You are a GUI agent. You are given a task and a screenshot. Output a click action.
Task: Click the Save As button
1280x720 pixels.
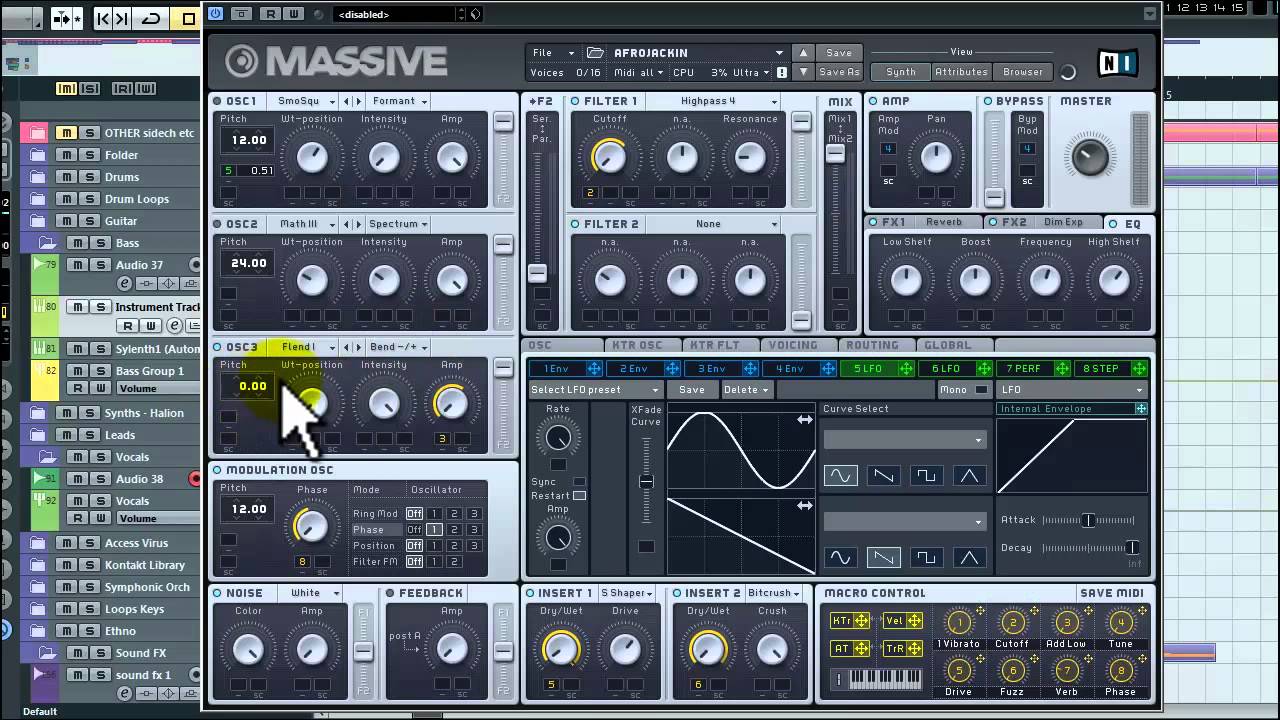839,72
